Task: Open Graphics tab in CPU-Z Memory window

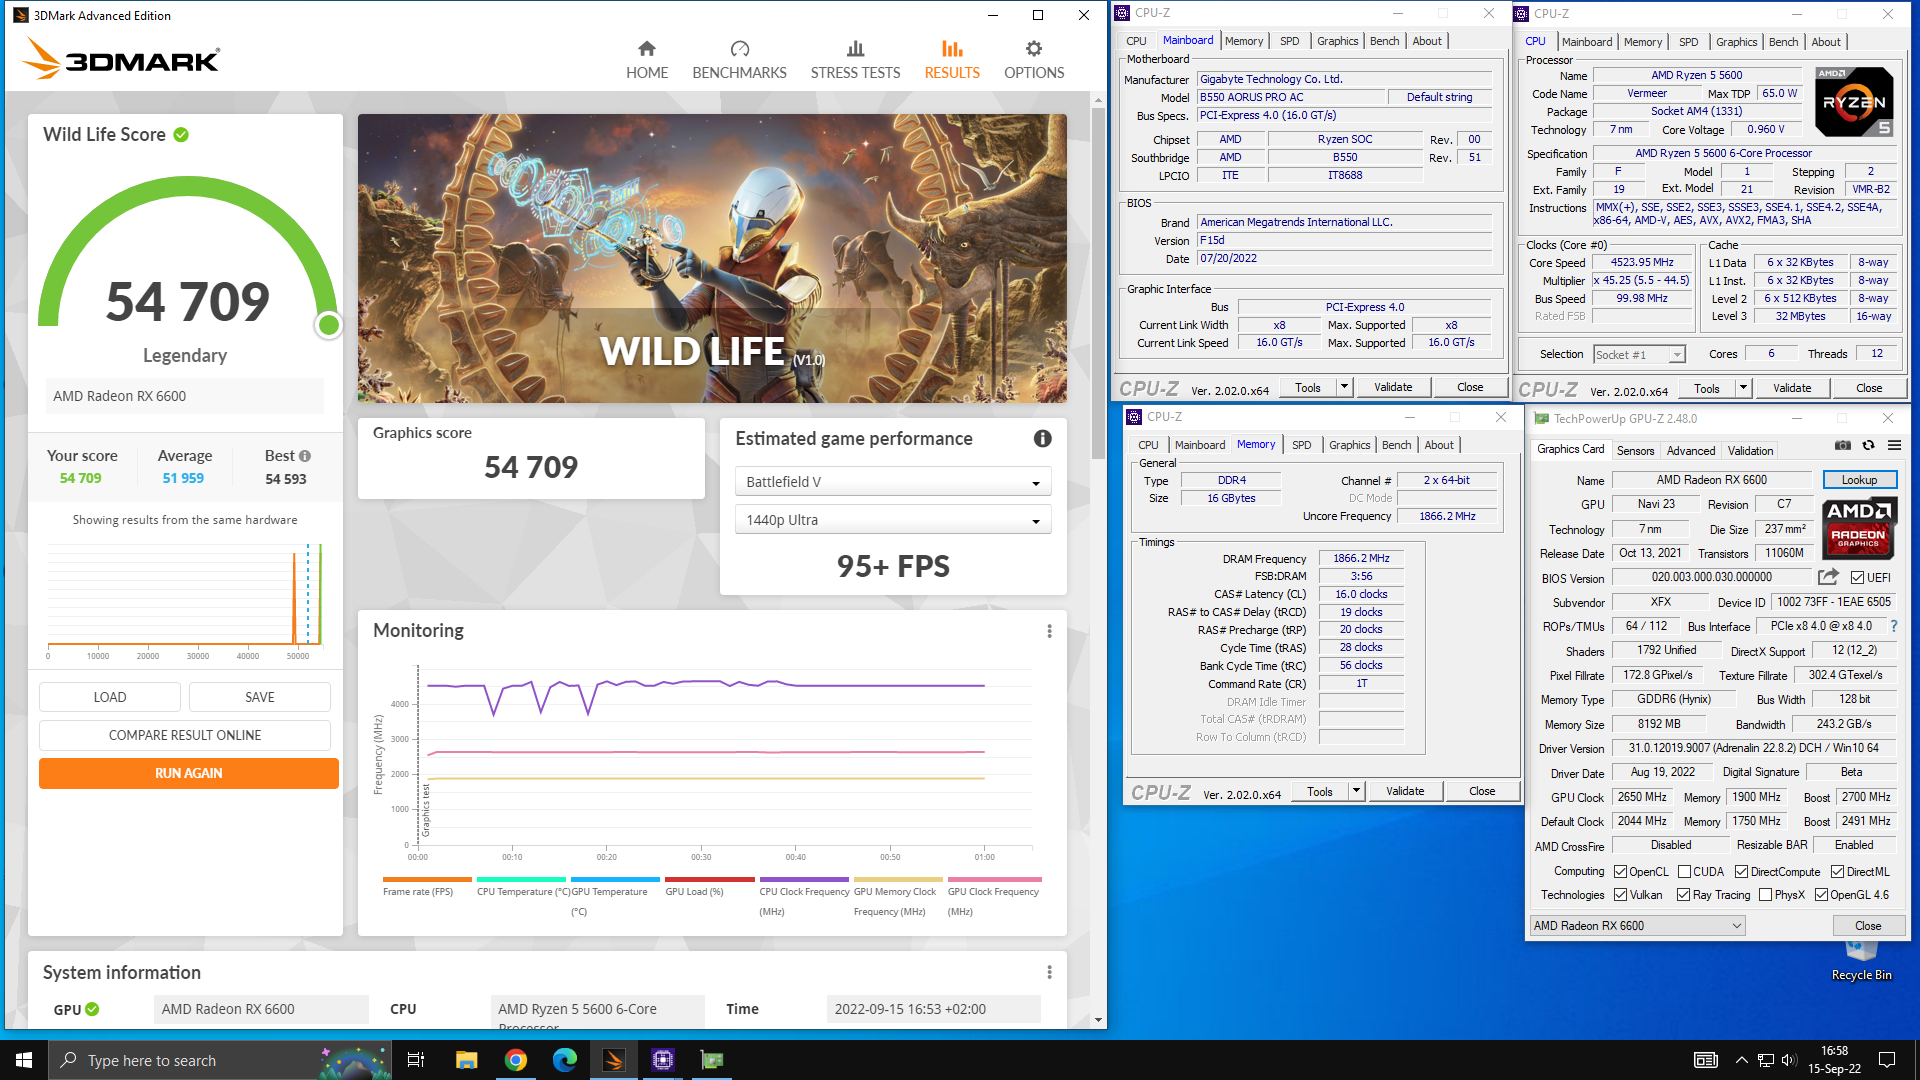Action: 1349,445
